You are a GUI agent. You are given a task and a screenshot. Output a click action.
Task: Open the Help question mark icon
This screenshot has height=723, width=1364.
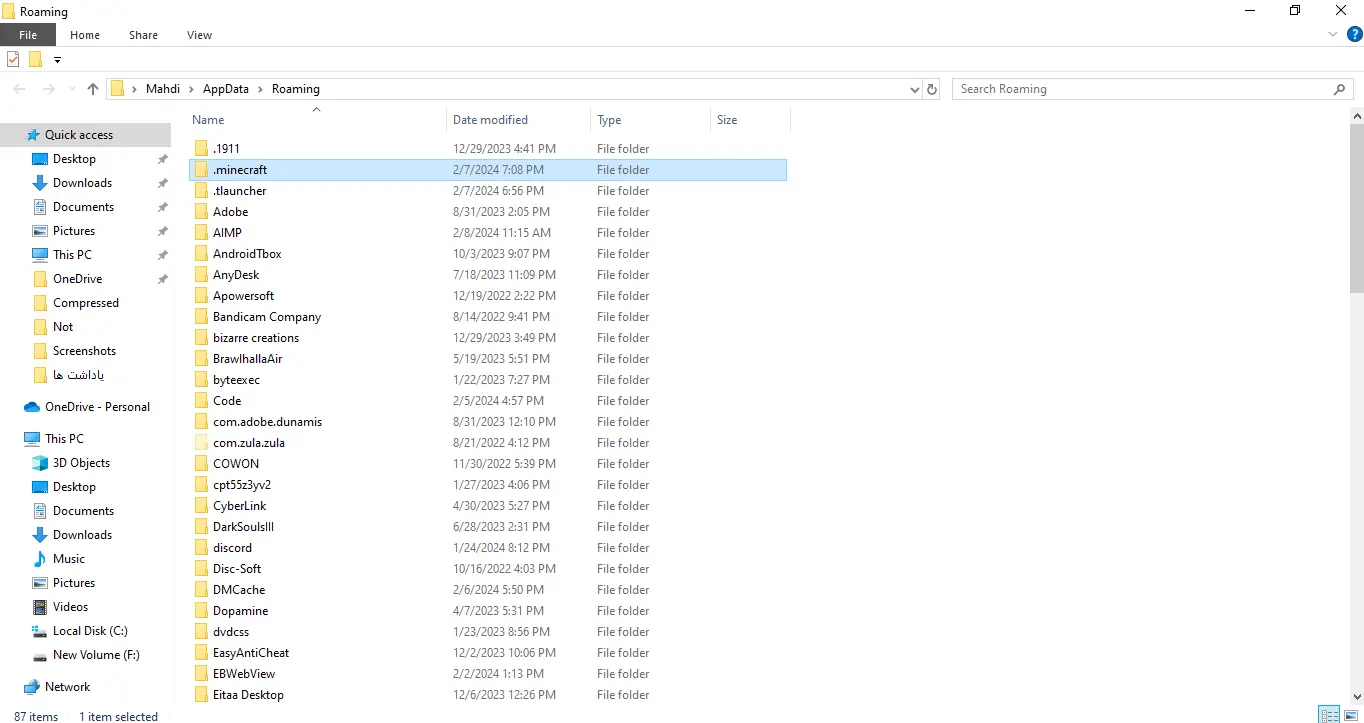click(1355, 34)
